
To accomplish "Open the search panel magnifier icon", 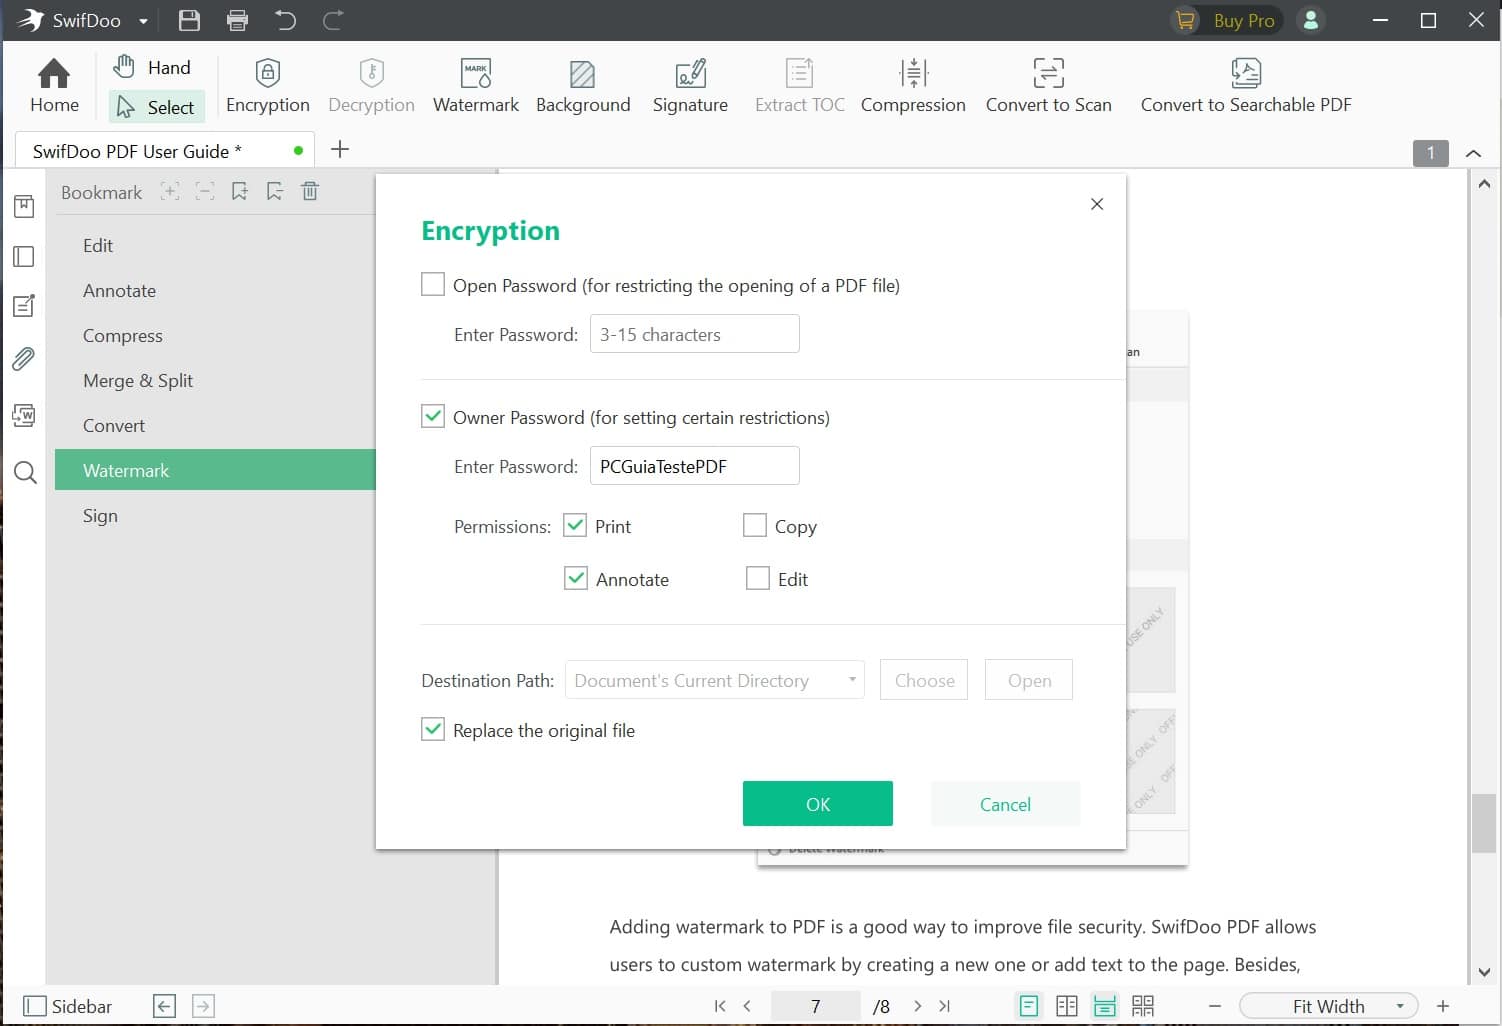I will (25, 473).
